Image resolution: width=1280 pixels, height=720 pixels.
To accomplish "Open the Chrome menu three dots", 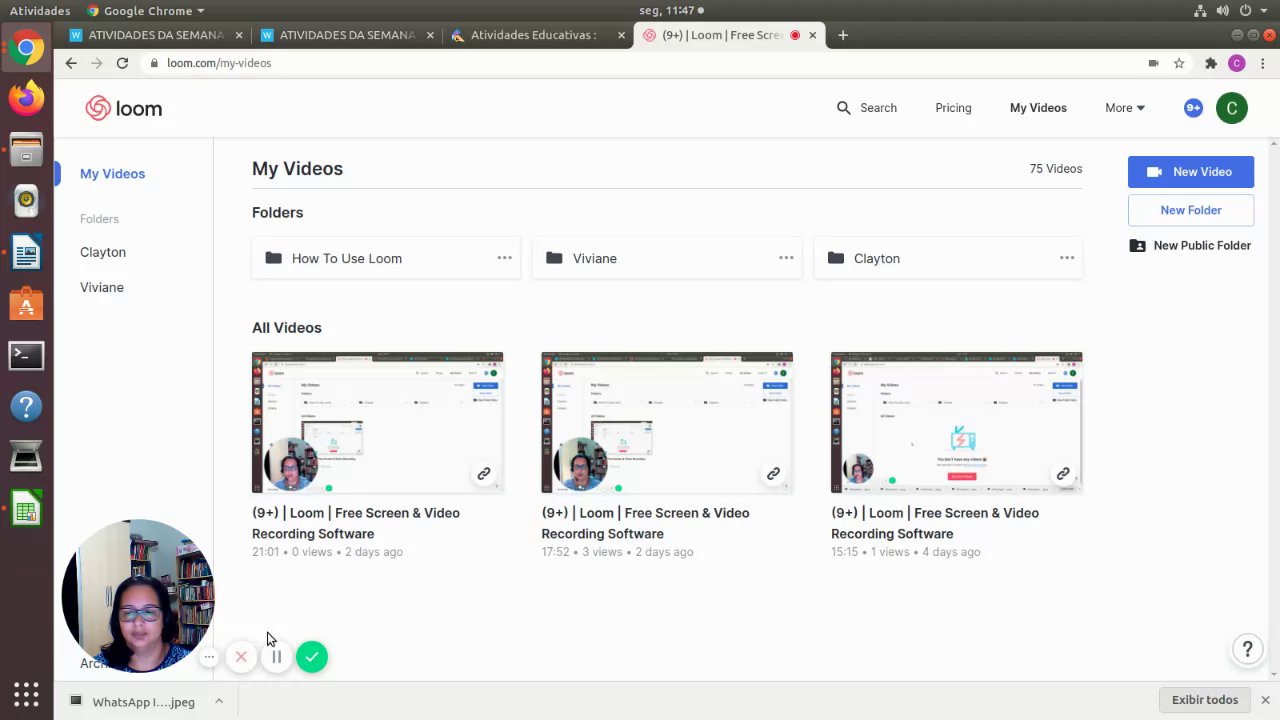I will coord(1262,63).
